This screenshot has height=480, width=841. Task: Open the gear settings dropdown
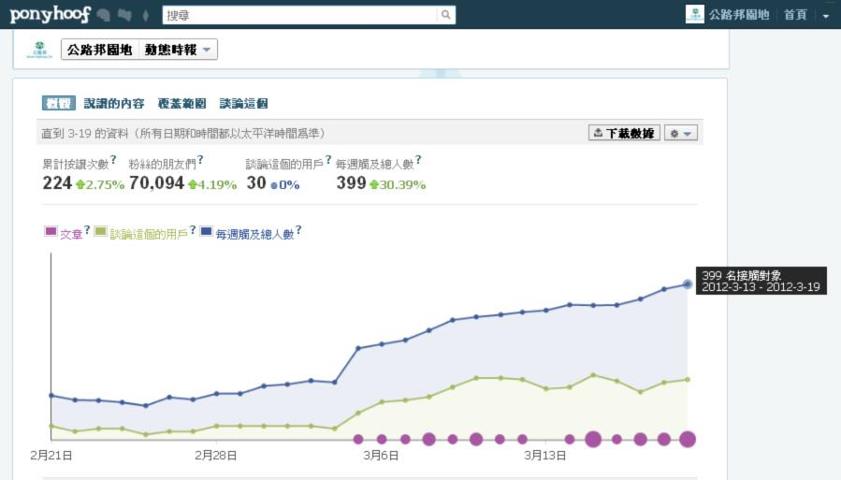[682, 133]
